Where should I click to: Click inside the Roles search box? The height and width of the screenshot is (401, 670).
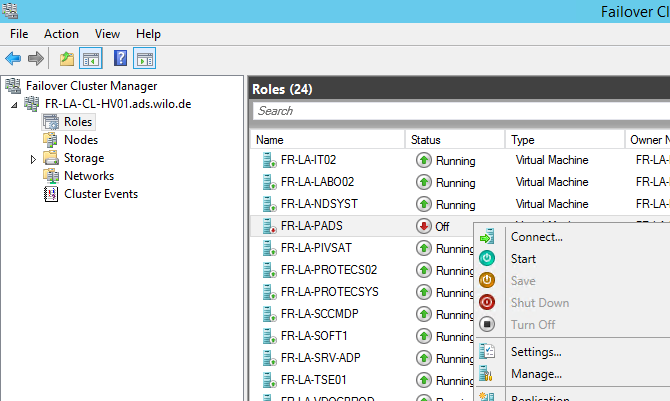click(x=460, y=111)
